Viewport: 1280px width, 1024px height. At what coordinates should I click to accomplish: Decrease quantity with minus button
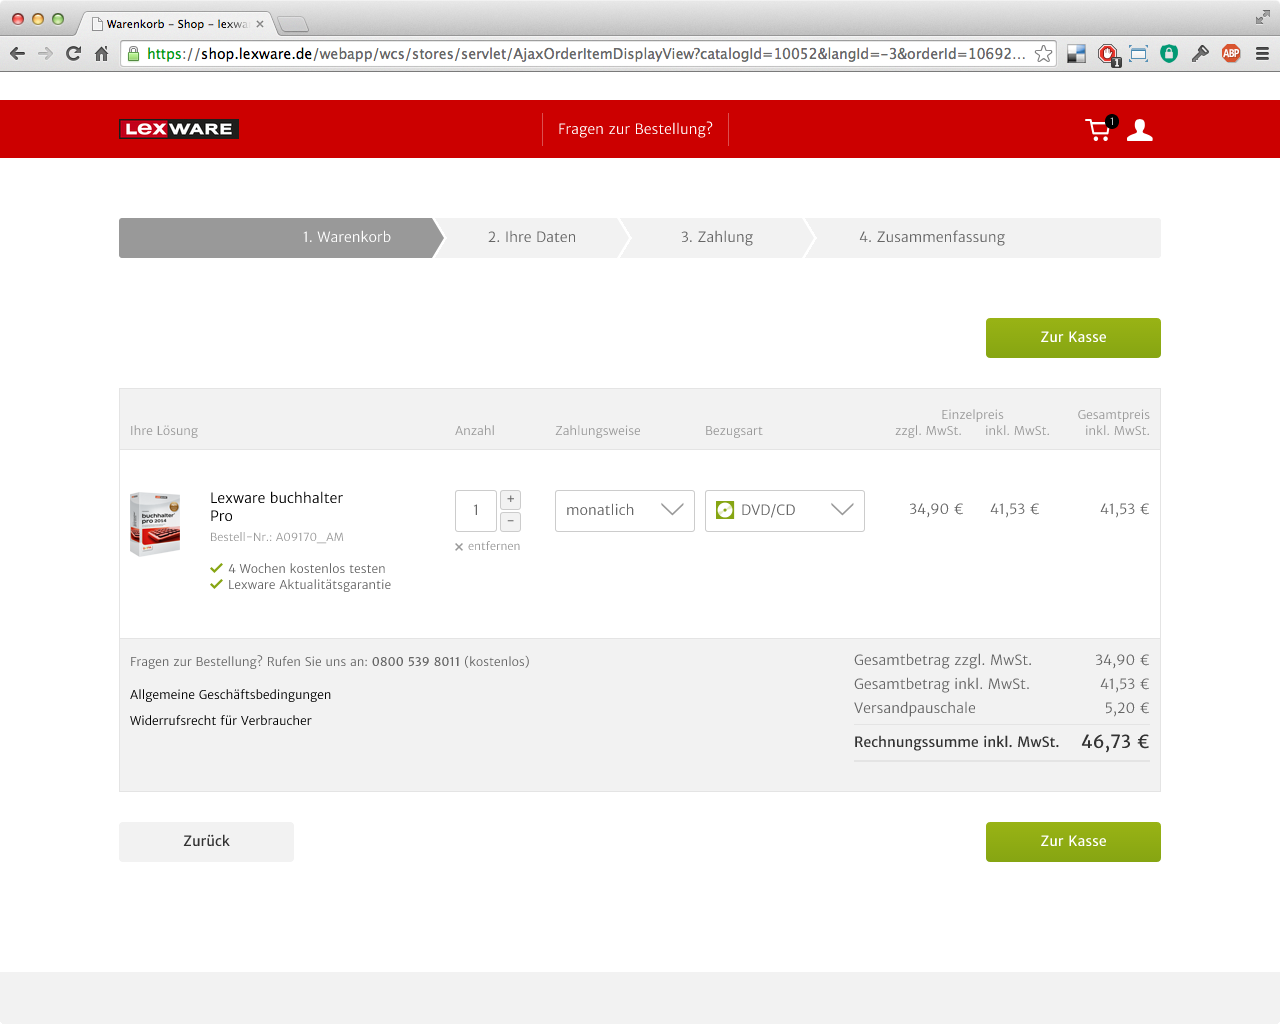click(511, 521)
